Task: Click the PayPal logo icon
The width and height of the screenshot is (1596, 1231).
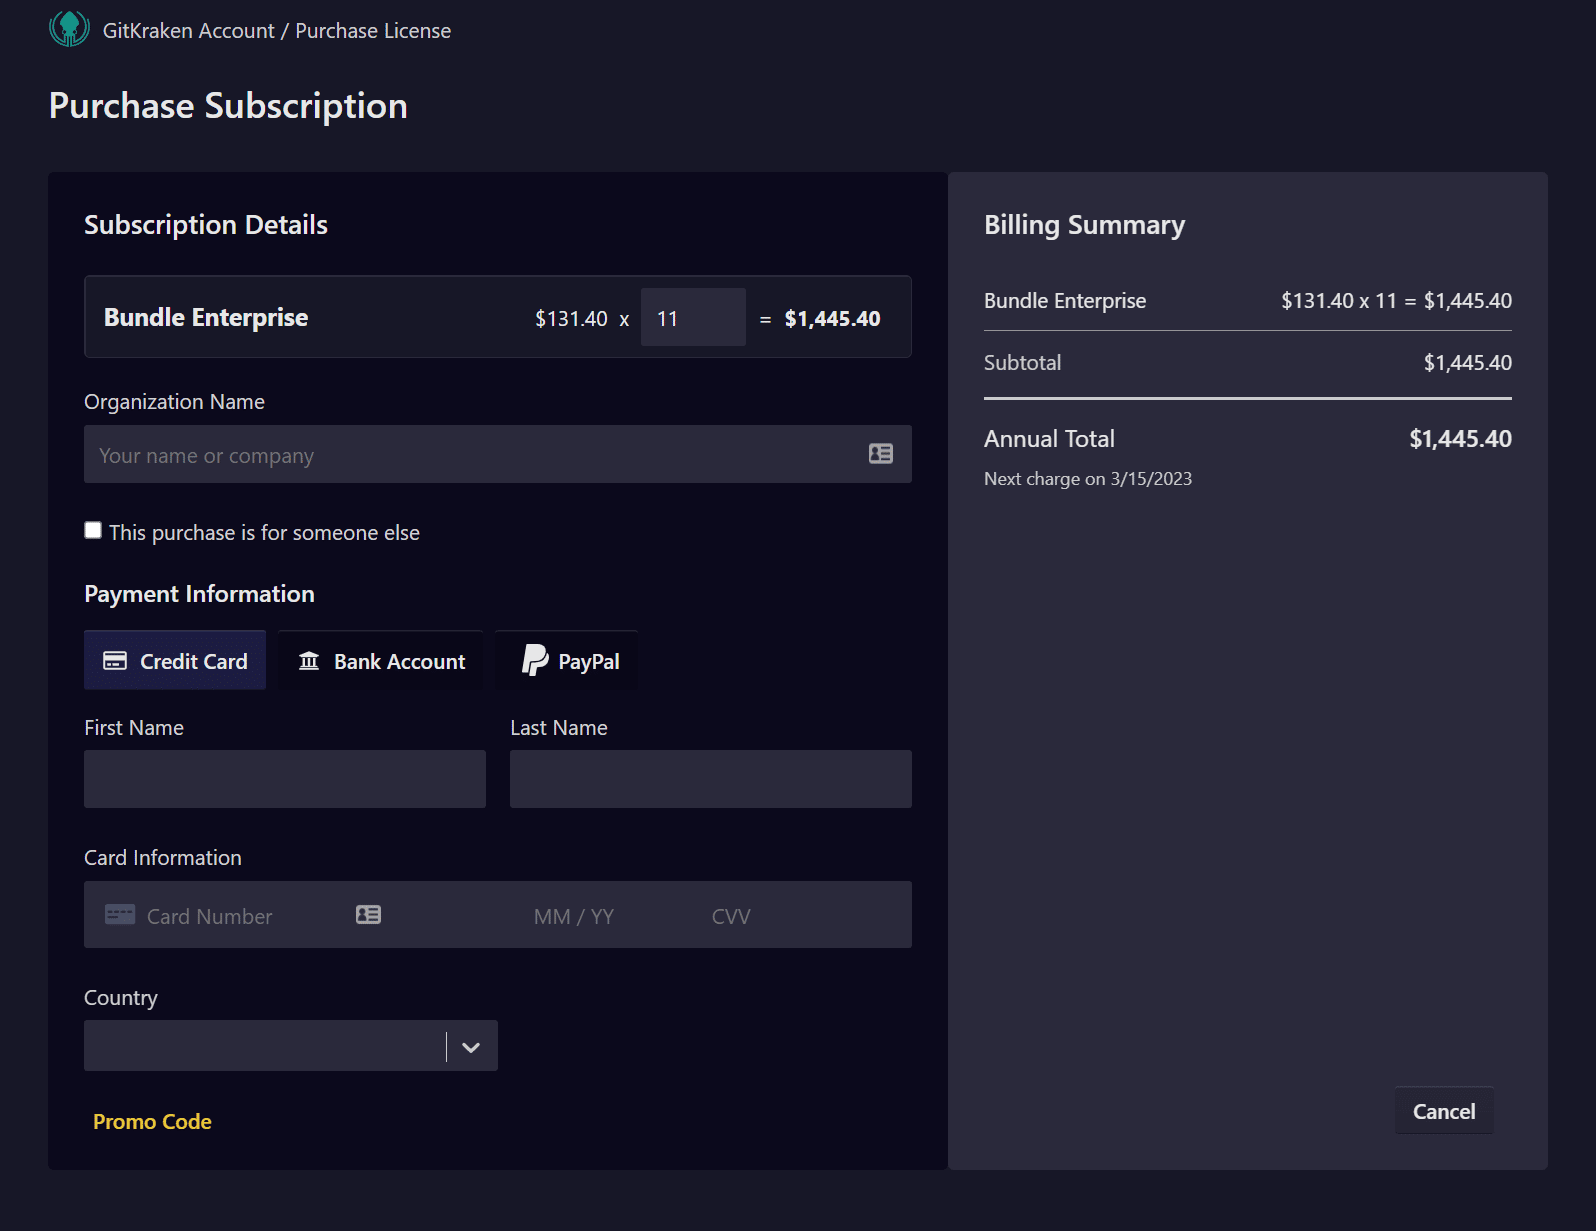Action: [x=535, y=660]
